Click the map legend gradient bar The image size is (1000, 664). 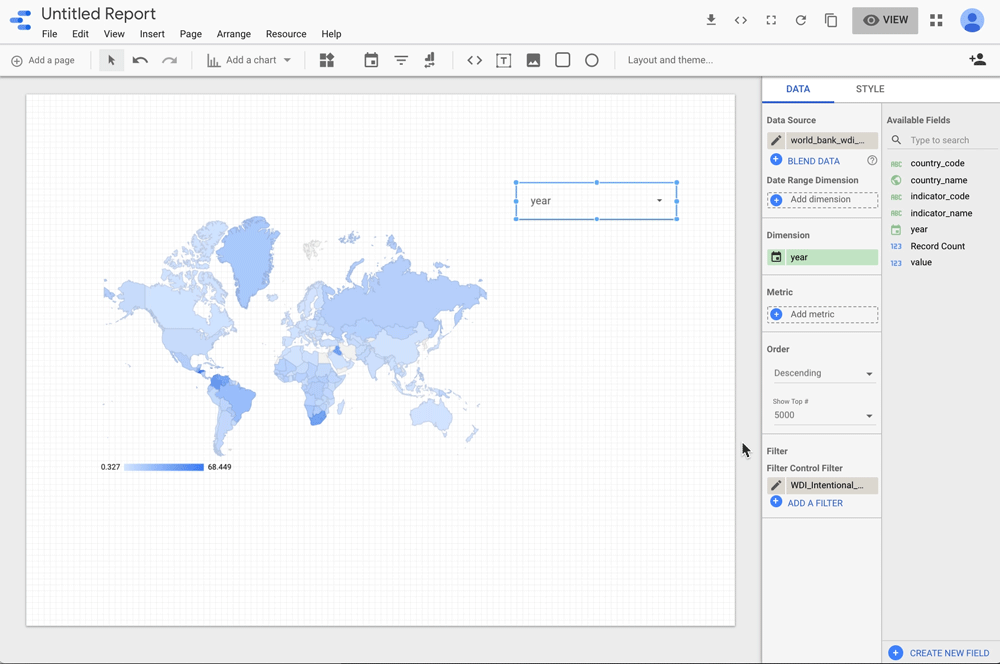[164, 467]
